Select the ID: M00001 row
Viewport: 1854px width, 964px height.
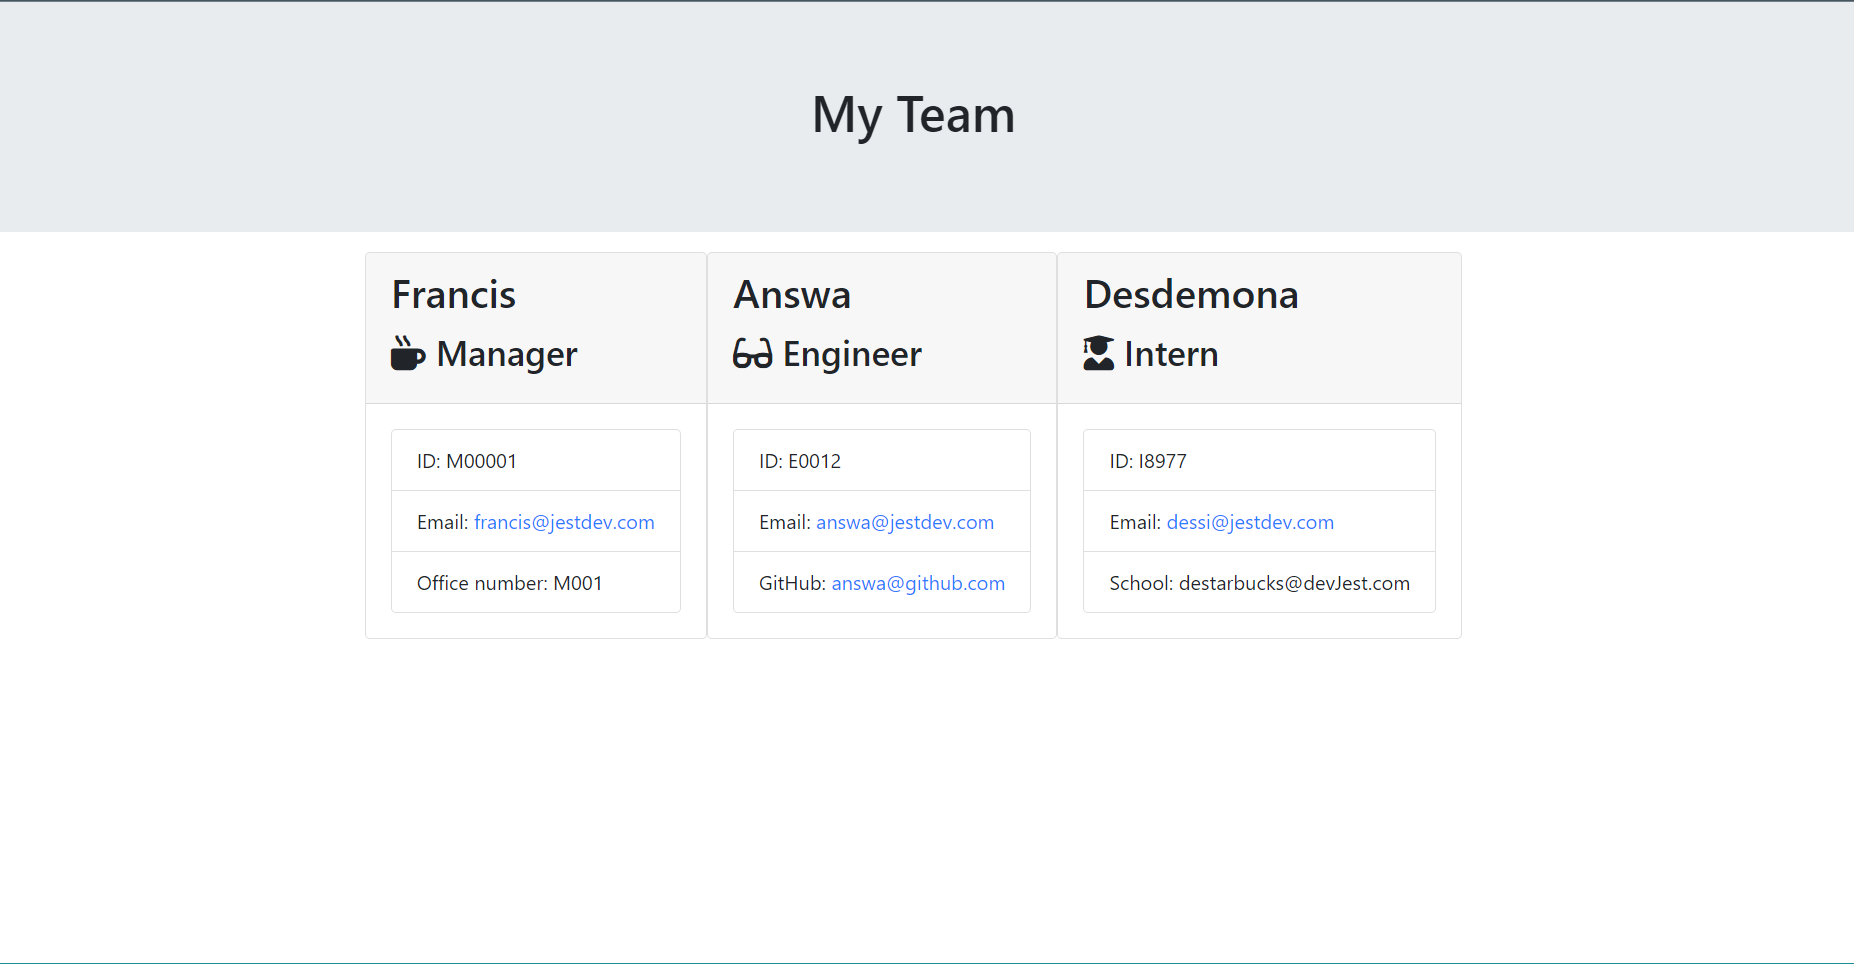[x=536, y=460]
